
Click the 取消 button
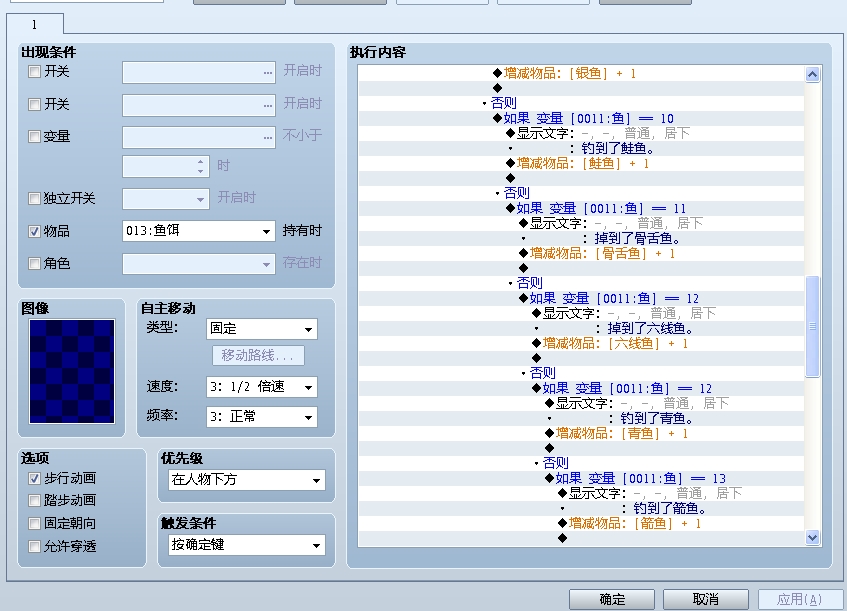[705, 599]
